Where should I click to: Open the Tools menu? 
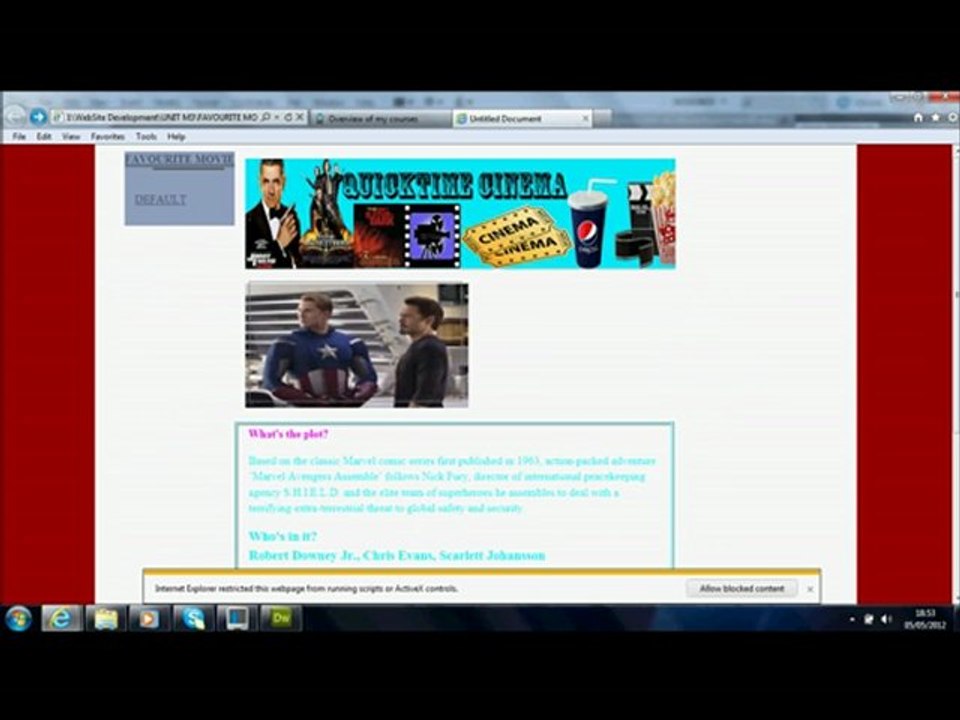tap(146, 137)
